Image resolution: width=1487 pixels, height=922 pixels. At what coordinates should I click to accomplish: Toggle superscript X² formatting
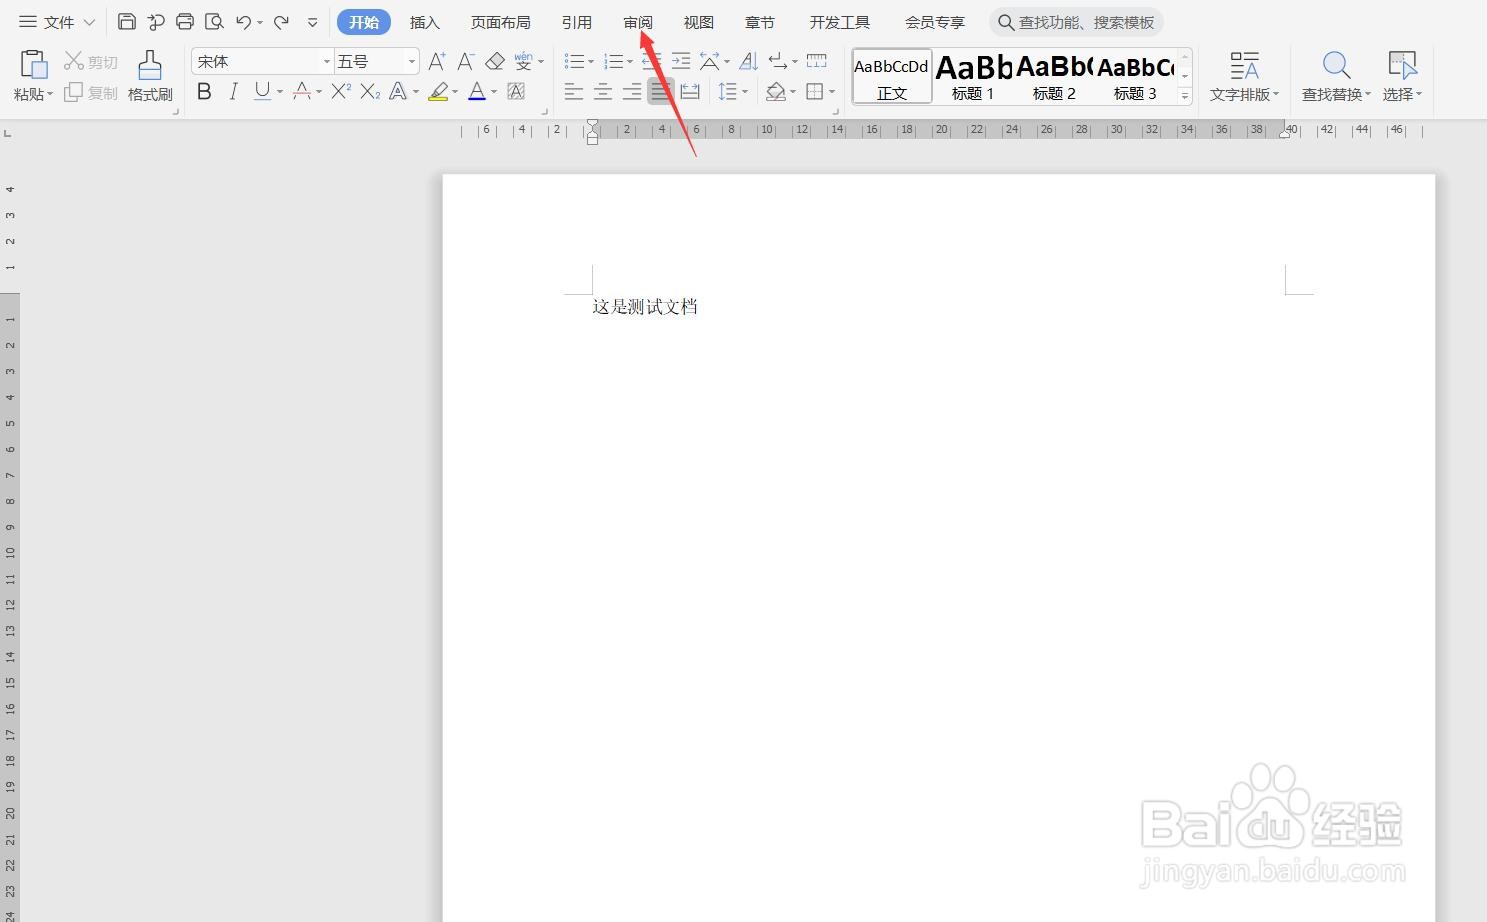point(341,92)
